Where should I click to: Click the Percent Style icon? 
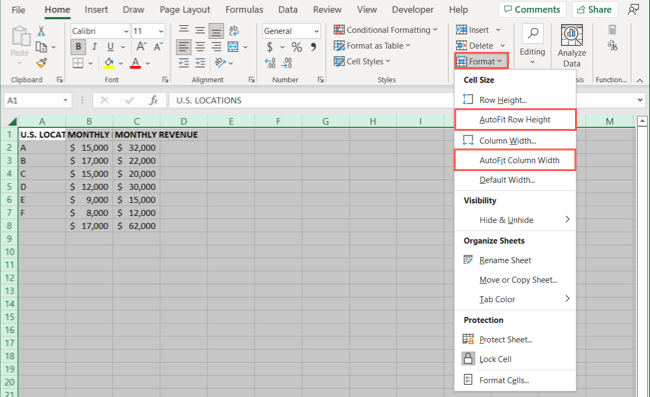coord(296,47)
